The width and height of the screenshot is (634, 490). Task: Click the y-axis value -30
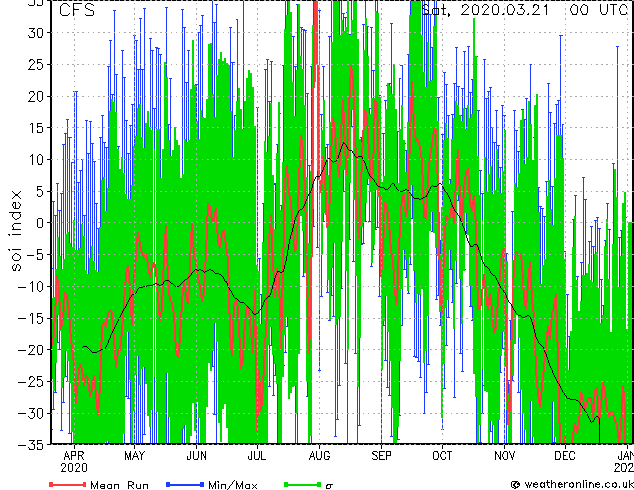tap(31, 413)
